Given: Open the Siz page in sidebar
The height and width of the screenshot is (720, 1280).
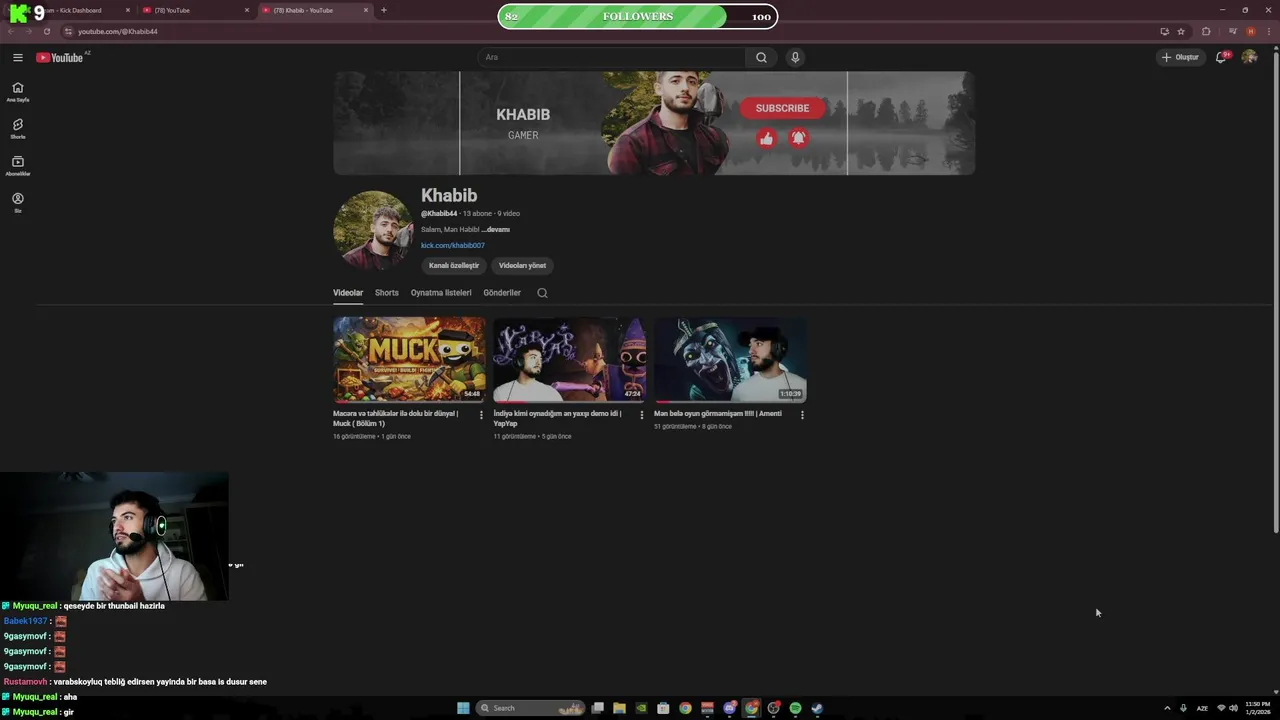Looking at the screenshot, I should [x=18, y=203].
